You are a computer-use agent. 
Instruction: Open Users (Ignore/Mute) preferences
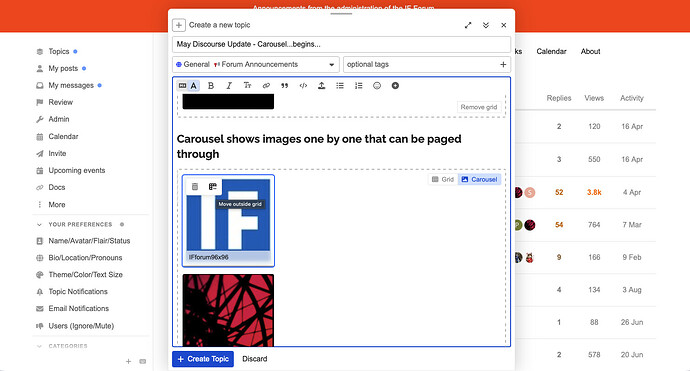click(81, 326)
